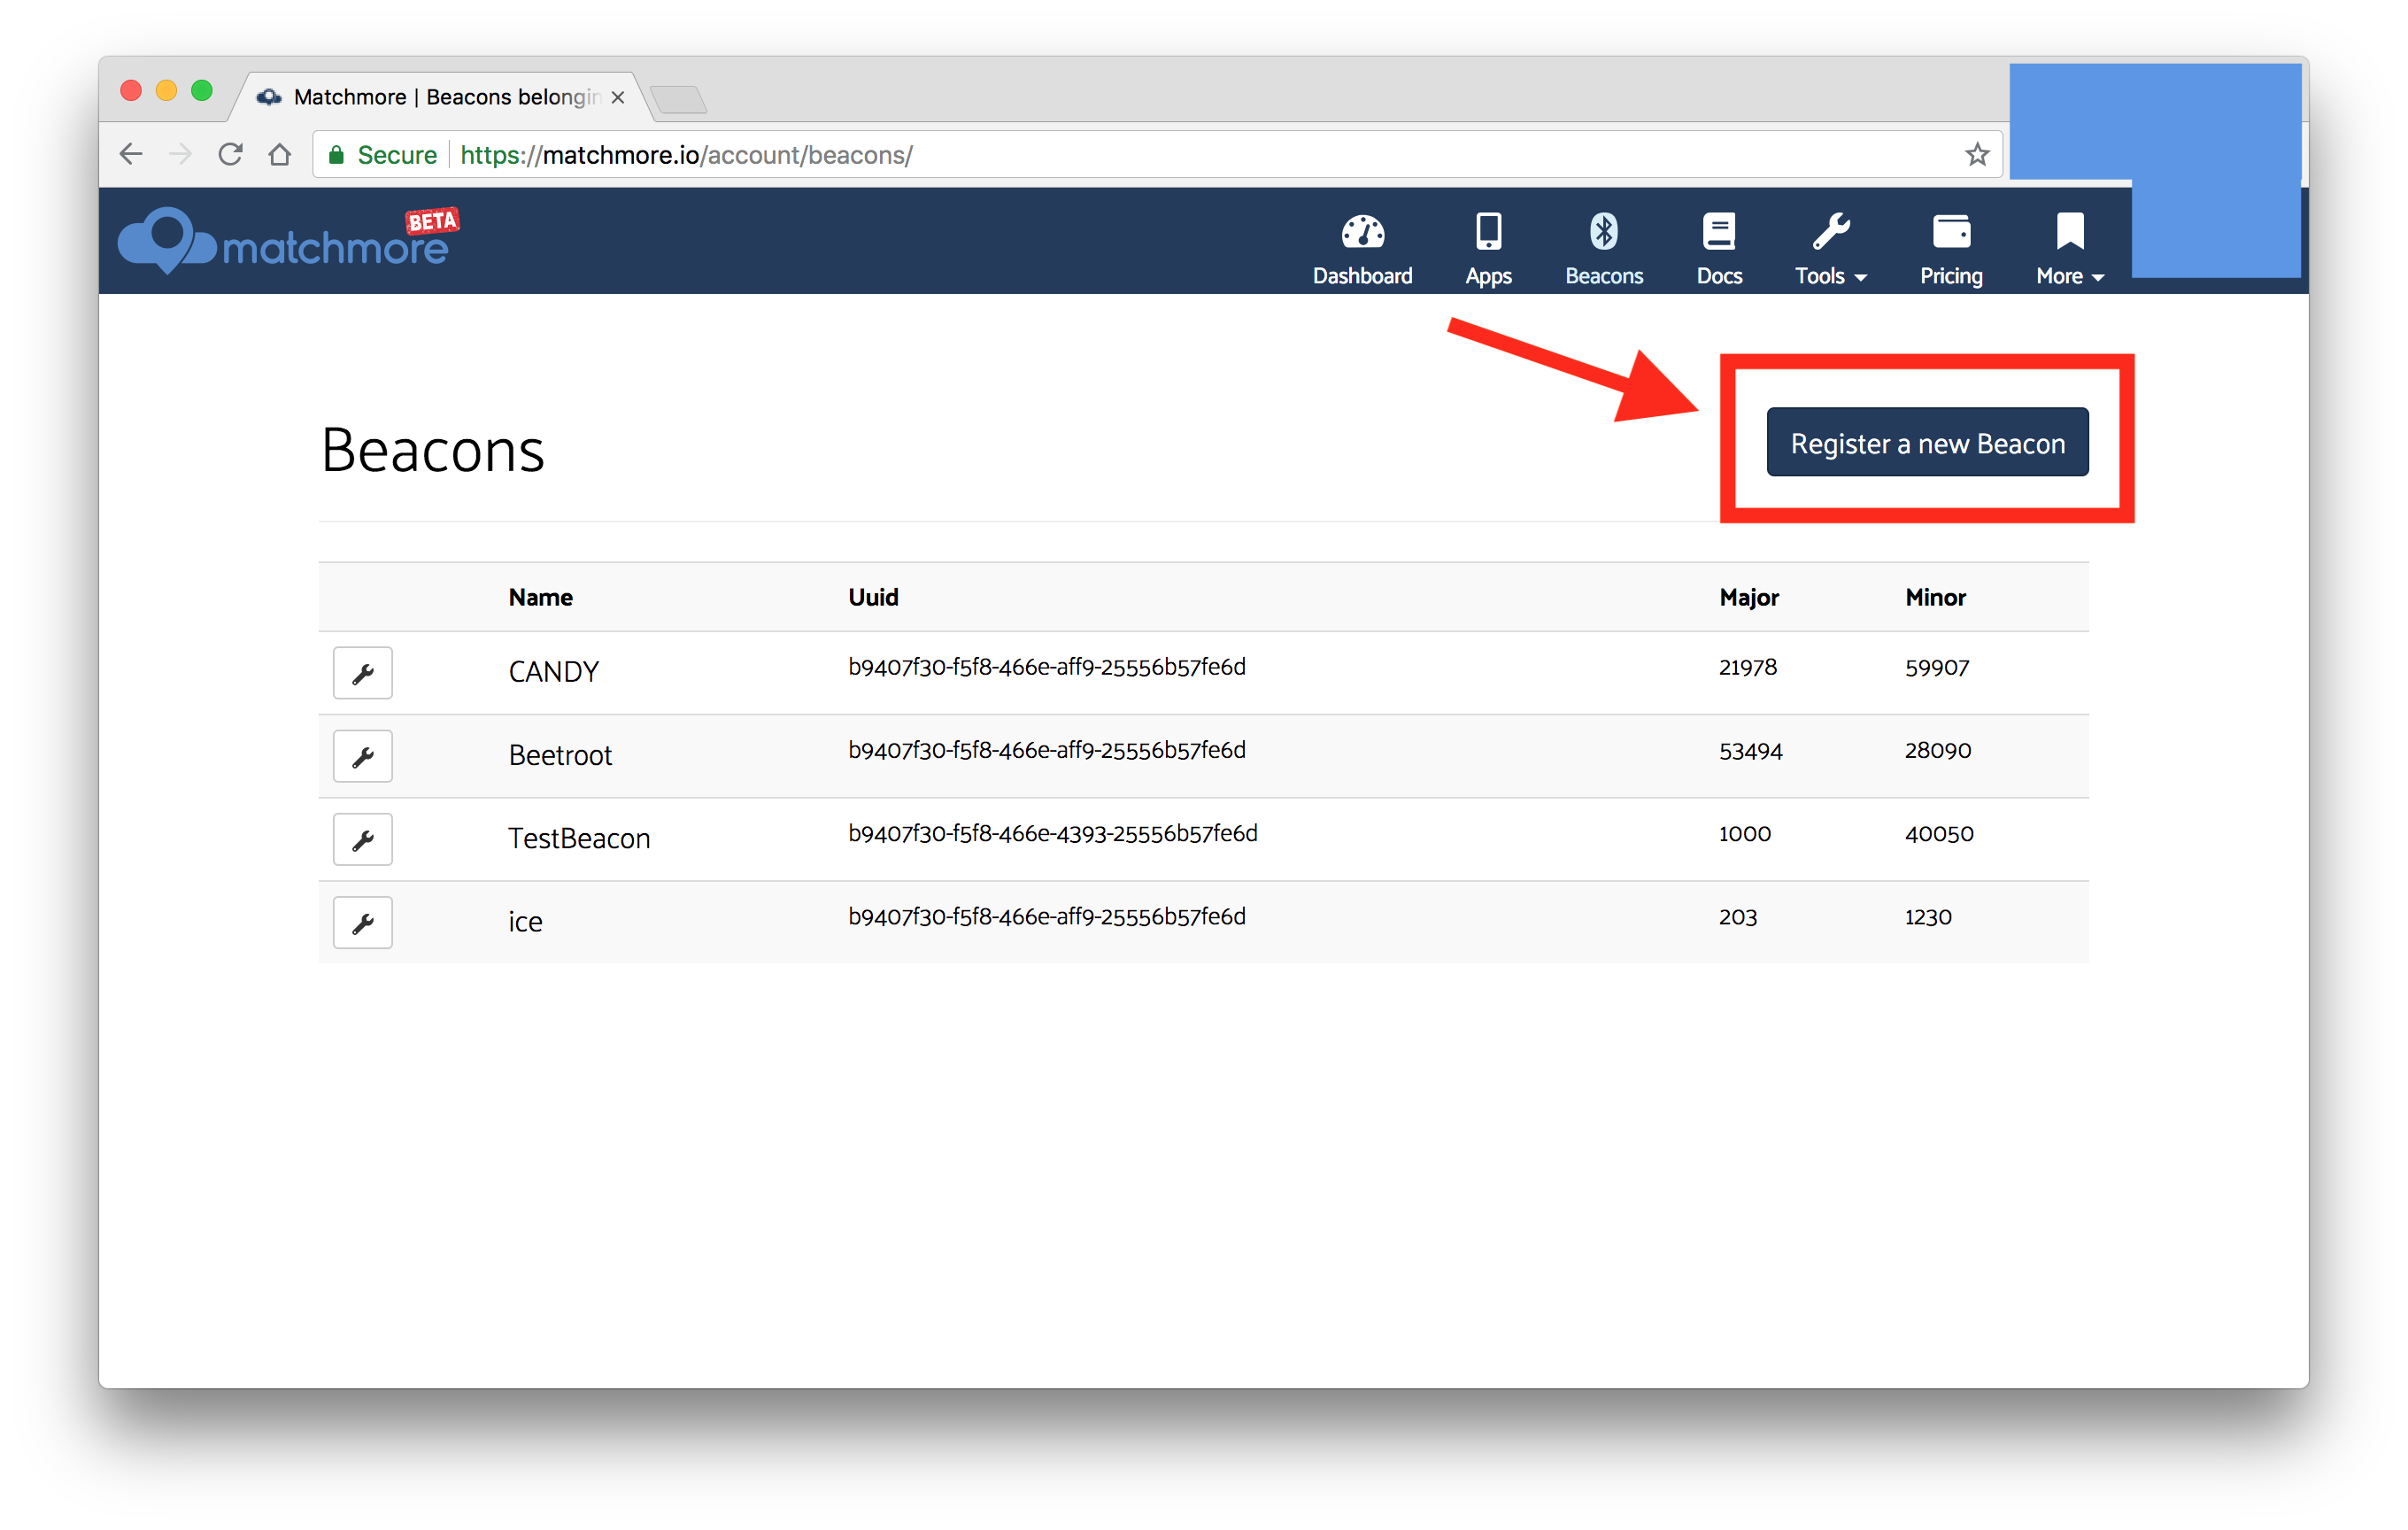Edit CANDY beacon via wrench button
This screenshot has height=1530, width=2408.
pyautogui.click(x=362, y=673)
